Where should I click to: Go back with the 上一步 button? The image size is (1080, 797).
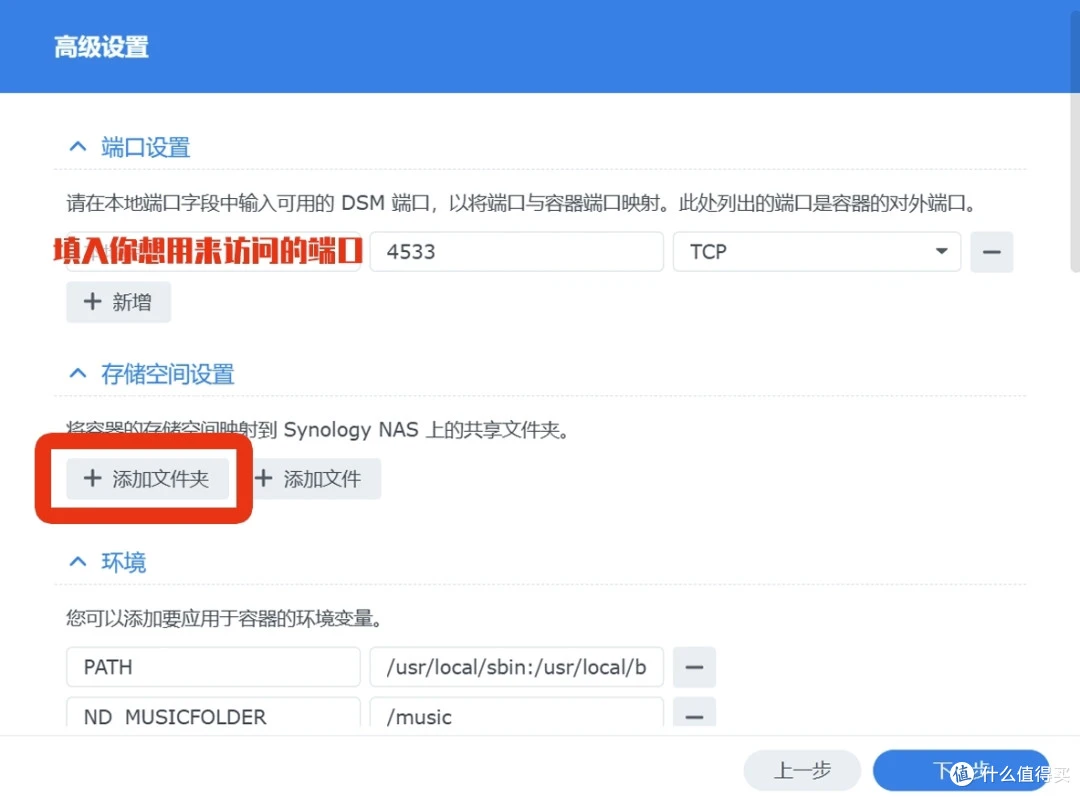(802, 771)
